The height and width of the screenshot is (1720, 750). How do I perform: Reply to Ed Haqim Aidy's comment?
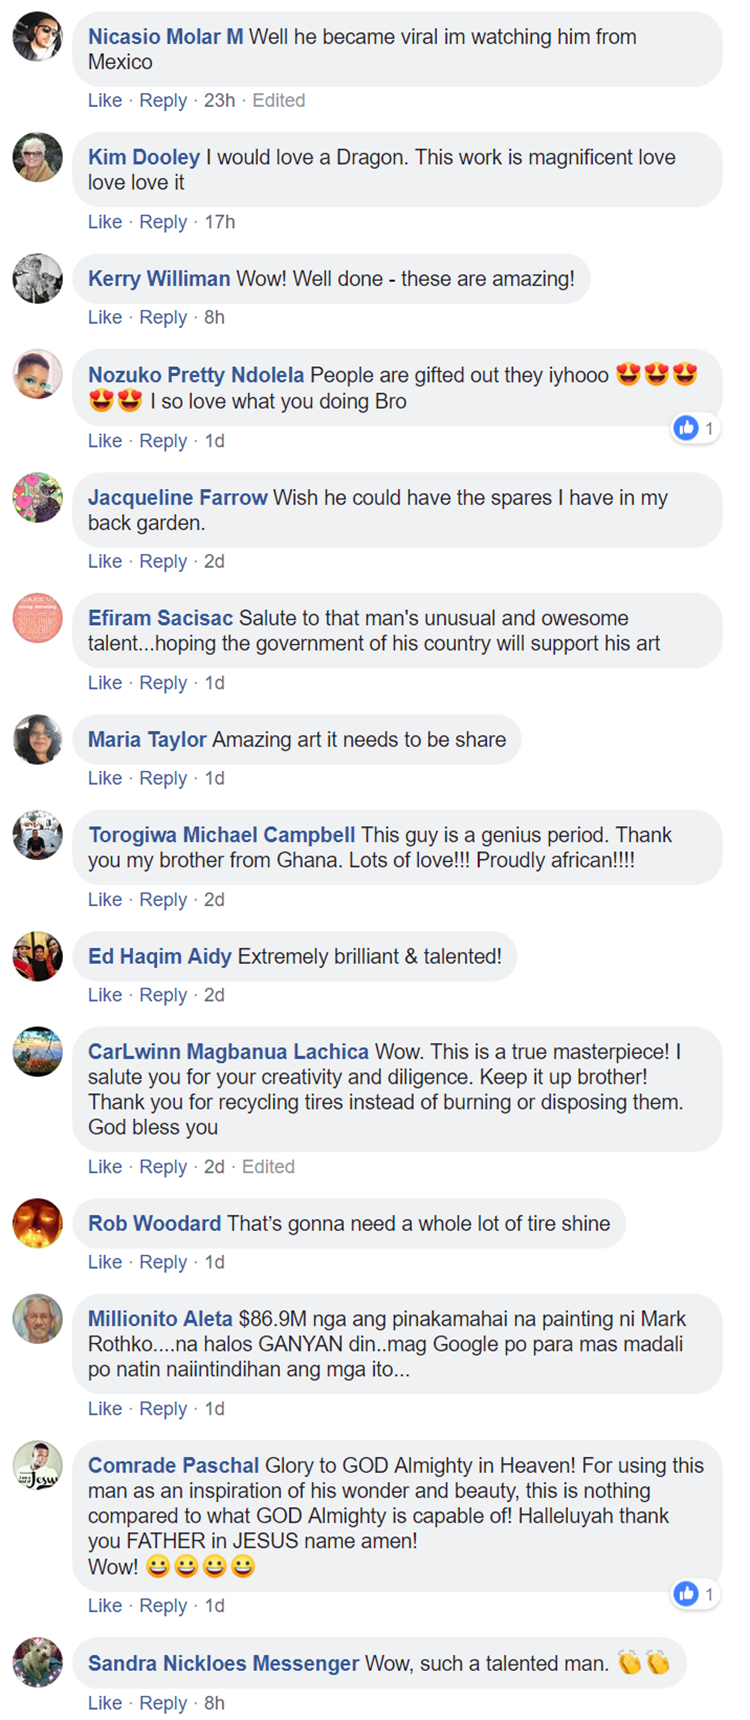point(163,995)
